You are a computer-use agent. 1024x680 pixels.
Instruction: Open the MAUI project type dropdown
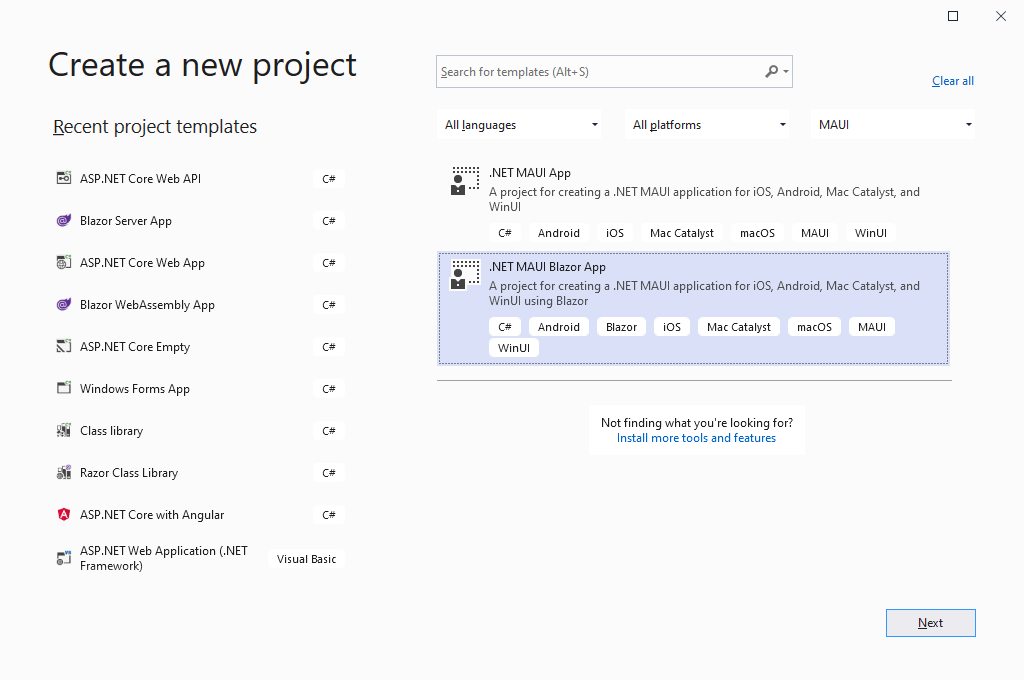(893, 124)
